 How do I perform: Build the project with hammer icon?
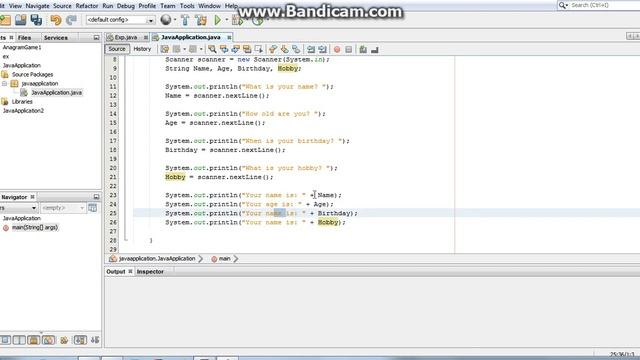click(x=185, y=20)
